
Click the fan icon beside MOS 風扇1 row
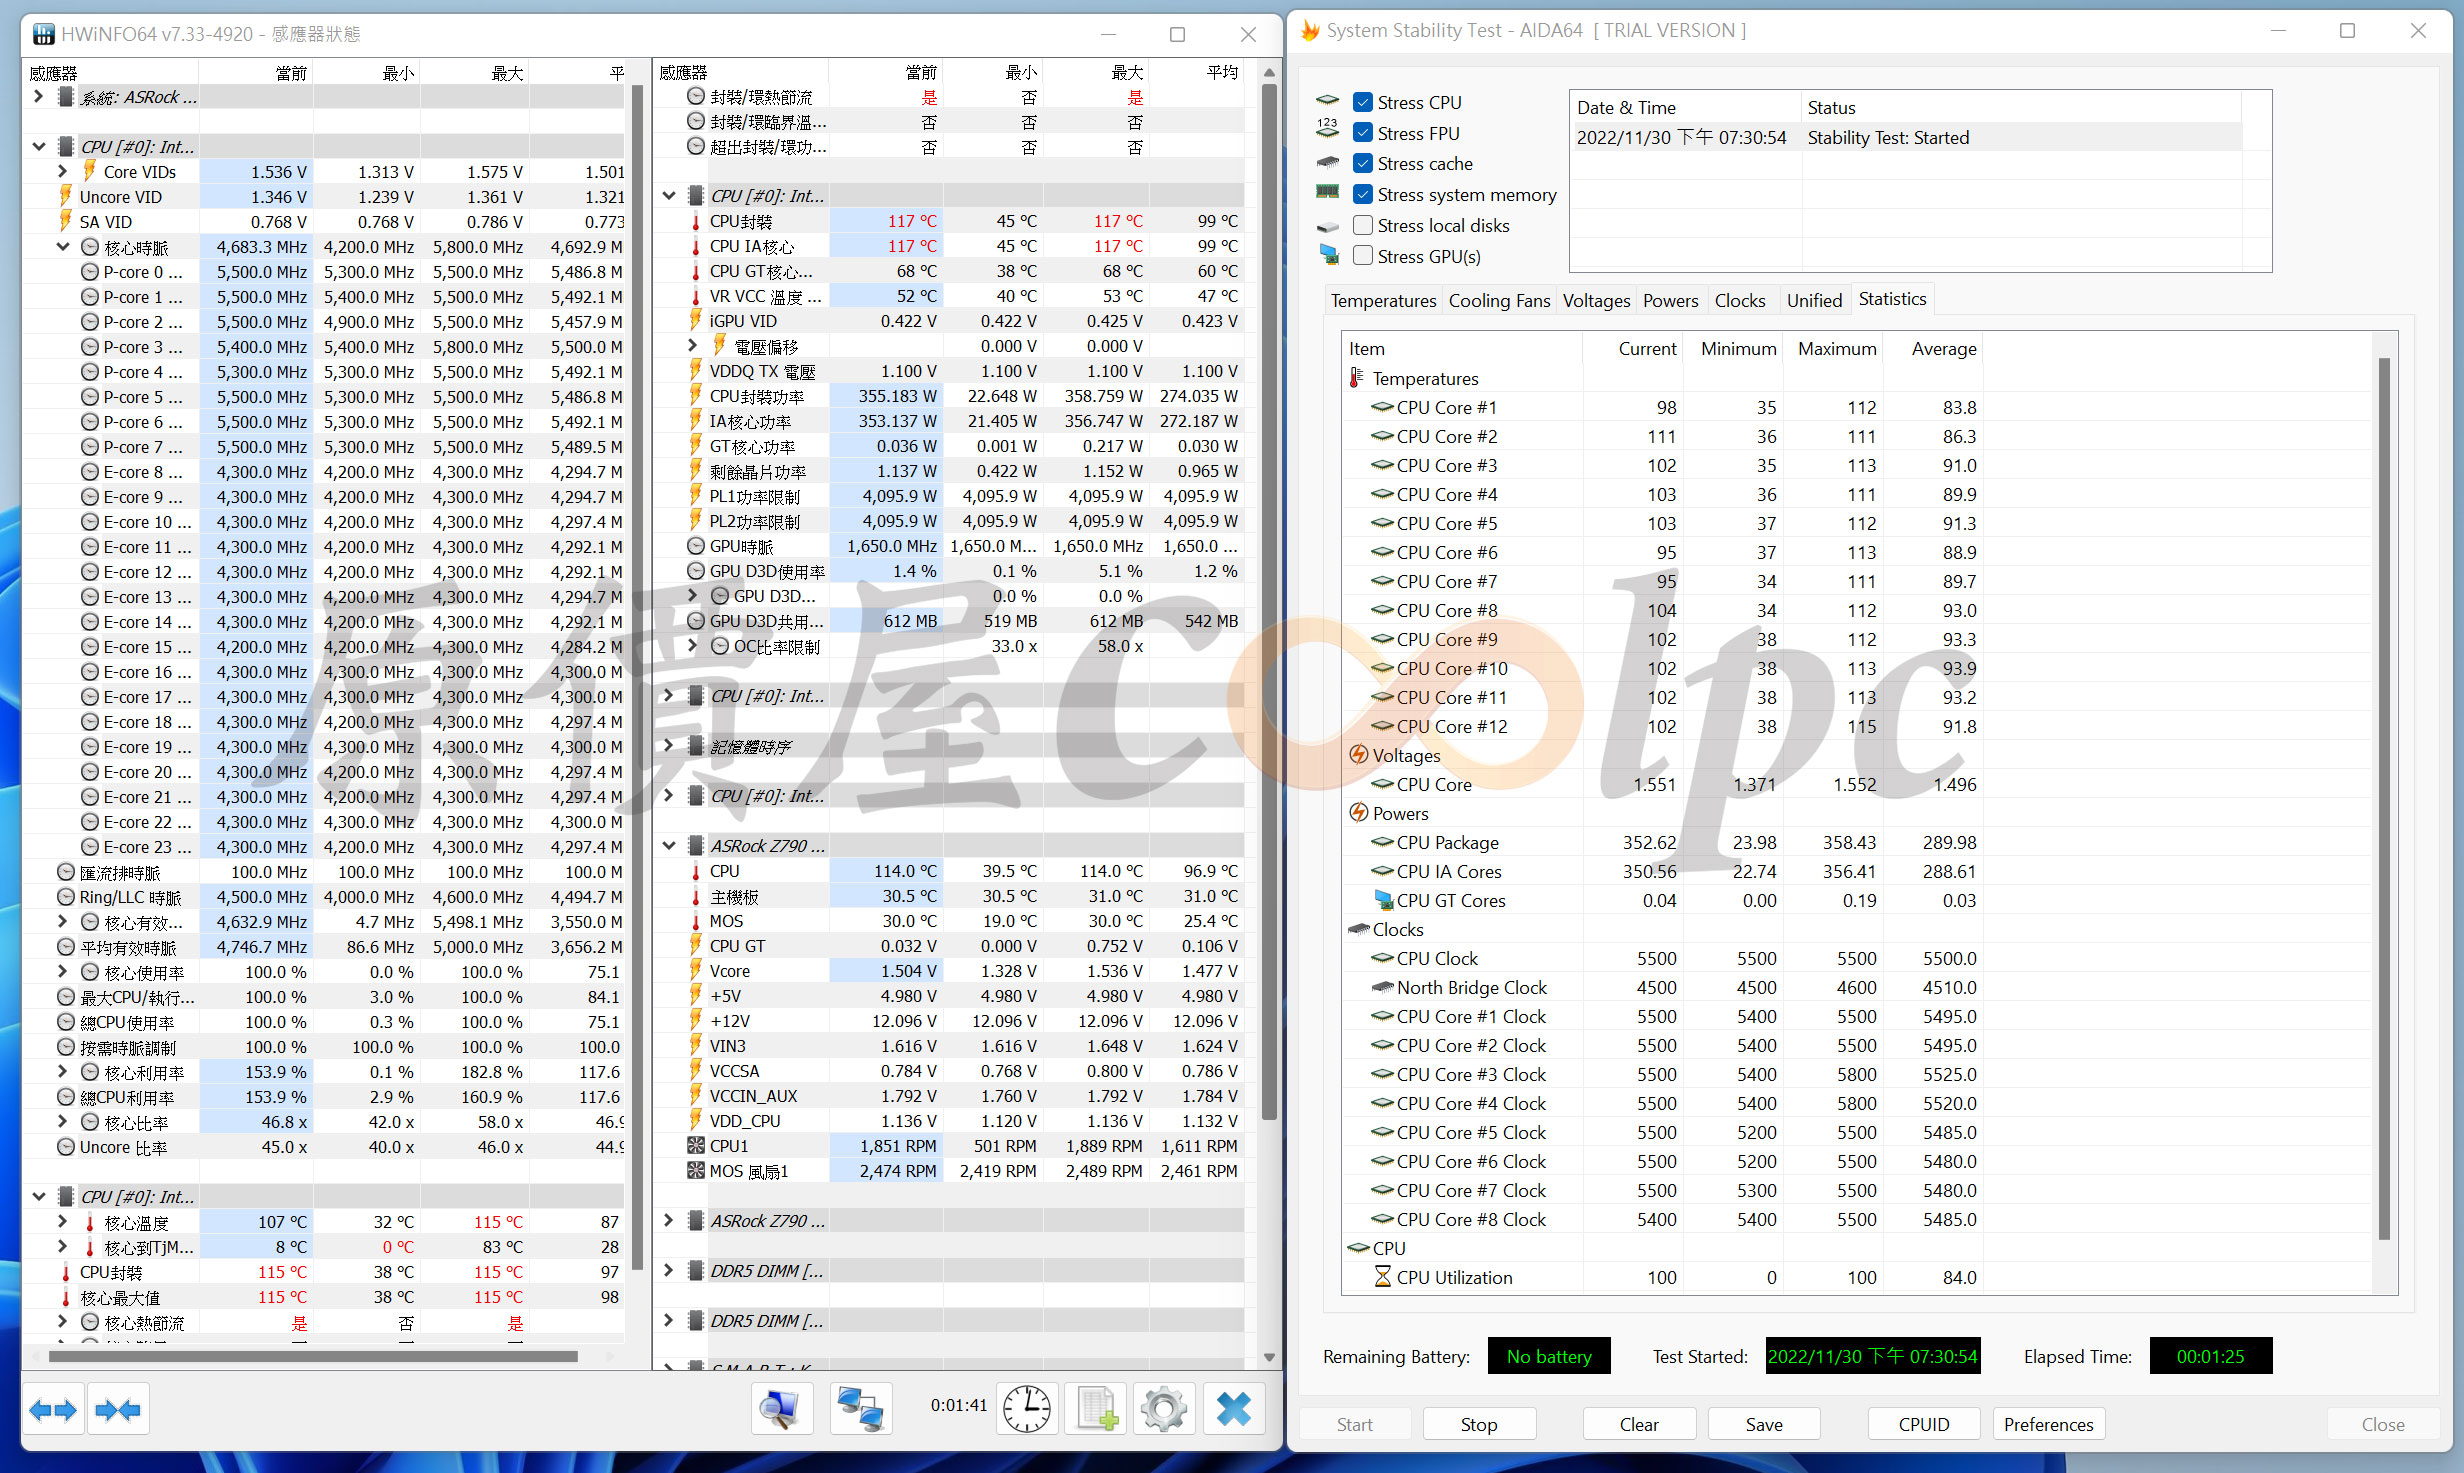click(x=696, y=1171)
